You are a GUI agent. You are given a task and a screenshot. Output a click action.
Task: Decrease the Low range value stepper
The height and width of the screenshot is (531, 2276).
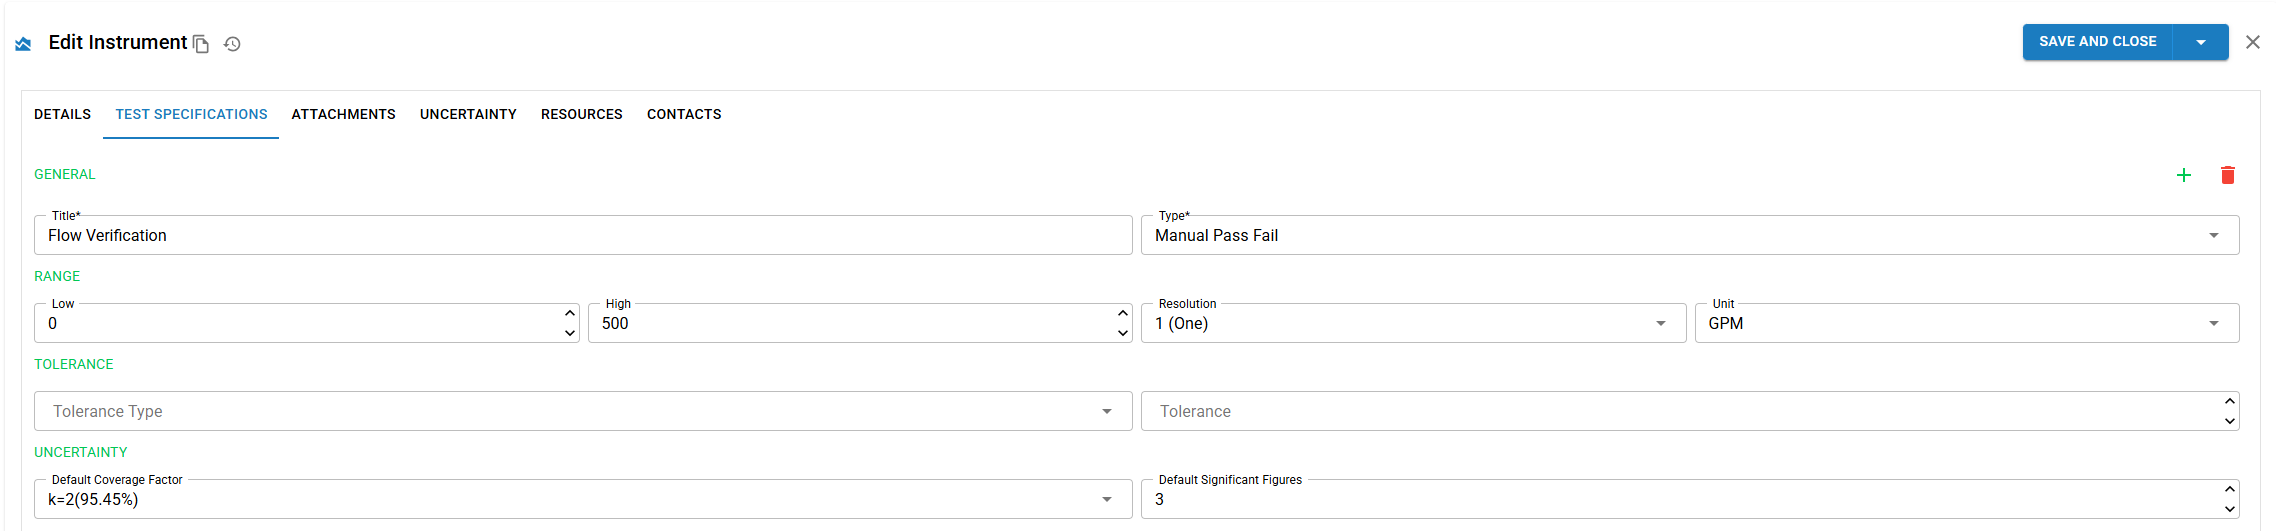click(570, 333)
